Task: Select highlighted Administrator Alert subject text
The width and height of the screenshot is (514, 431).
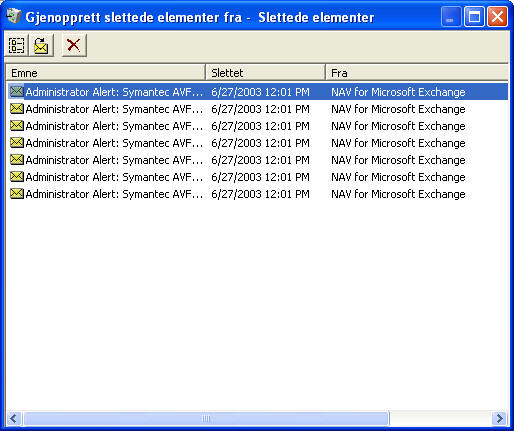Action: coord(114,92)
